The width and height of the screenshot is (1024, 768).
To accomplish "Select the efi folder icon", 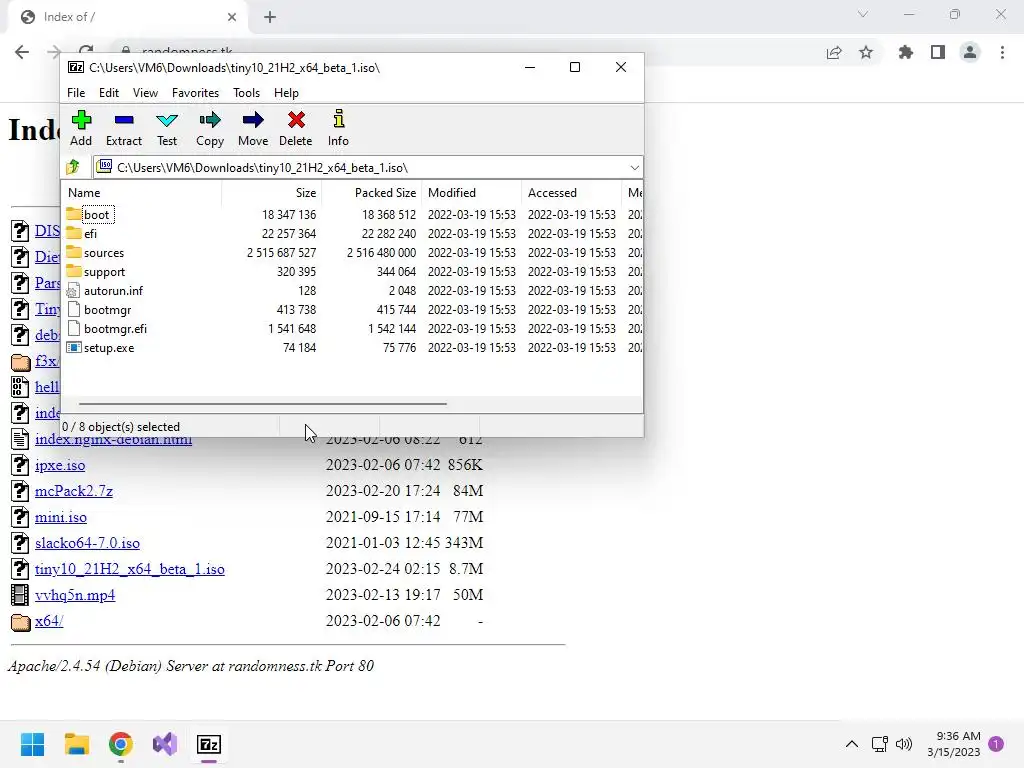I will [74, 233].
